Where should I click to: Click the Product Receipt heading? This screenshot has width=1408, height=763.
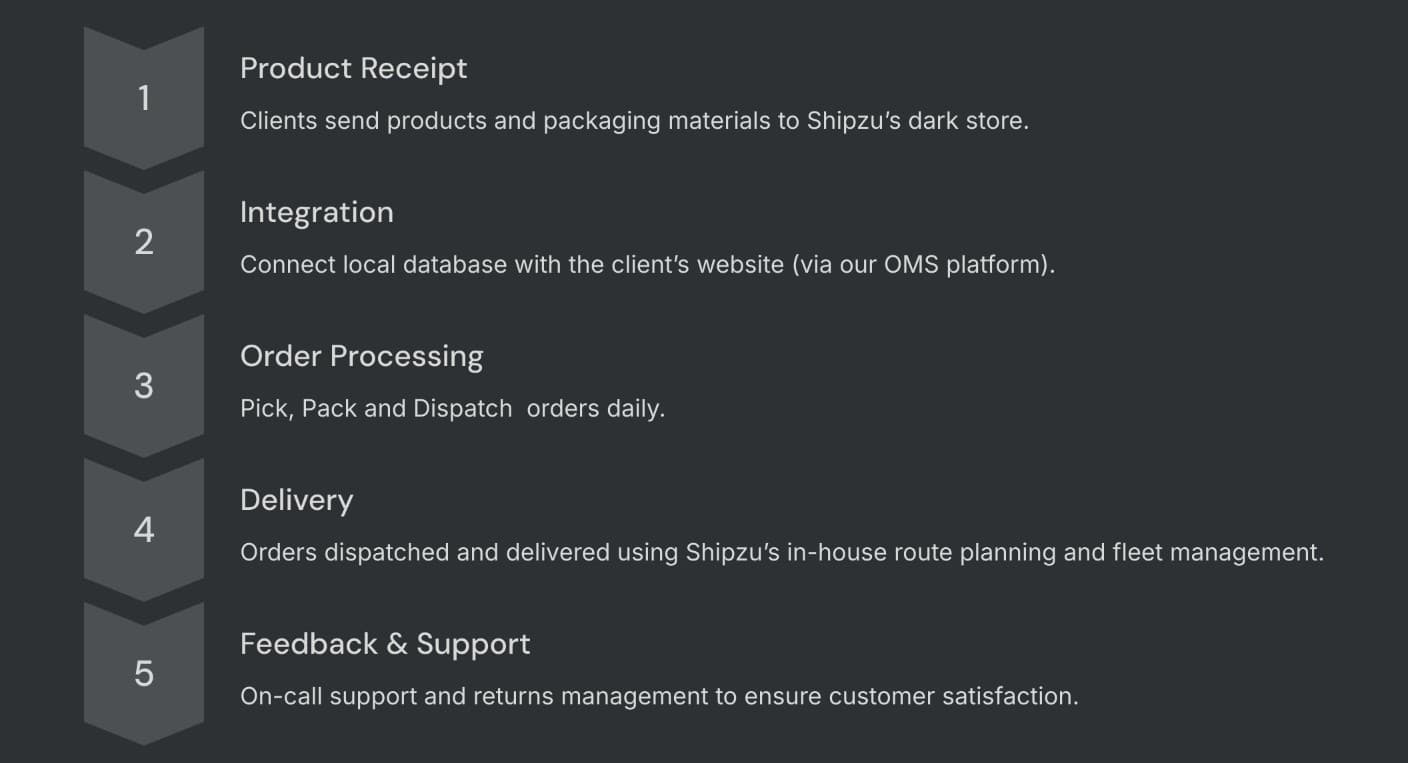354,69
